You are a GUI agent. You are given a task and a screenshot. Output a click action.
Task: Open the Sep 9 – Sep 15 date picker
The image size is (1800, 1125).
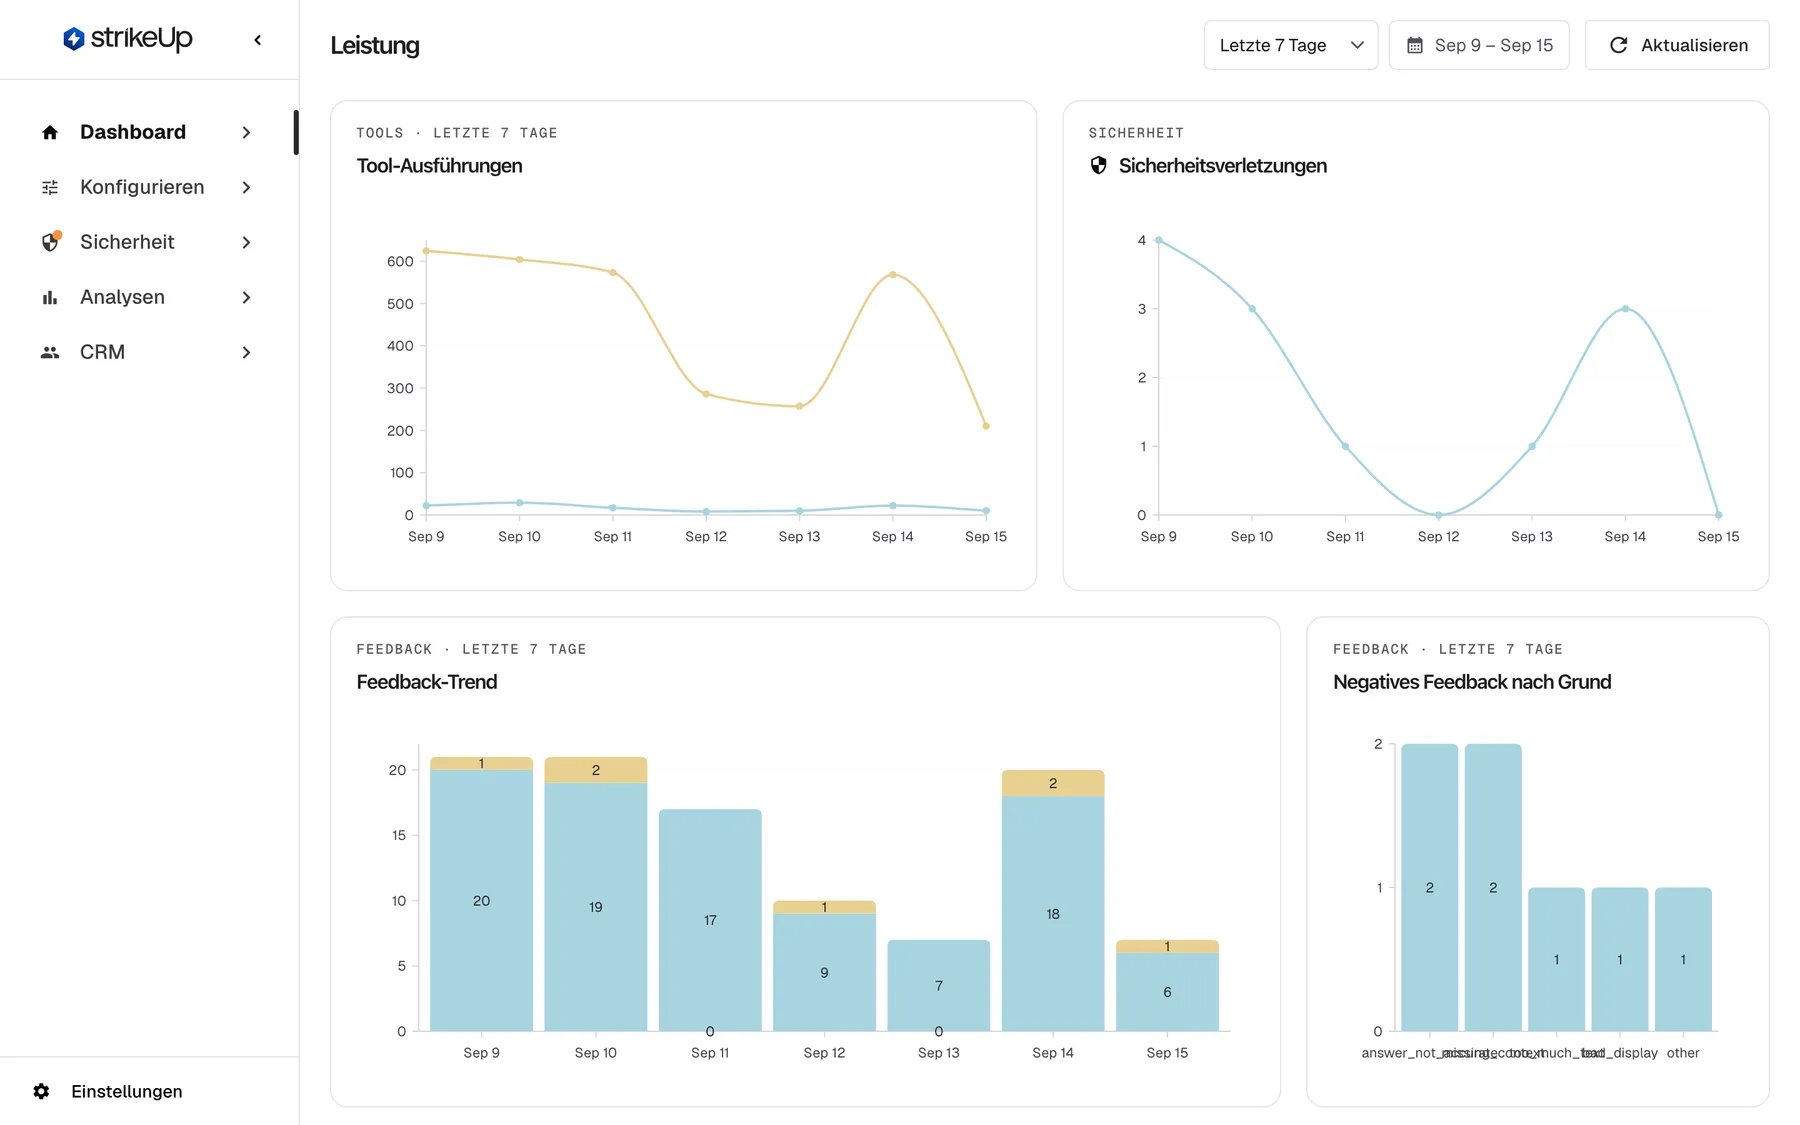tap(1479, 45)
